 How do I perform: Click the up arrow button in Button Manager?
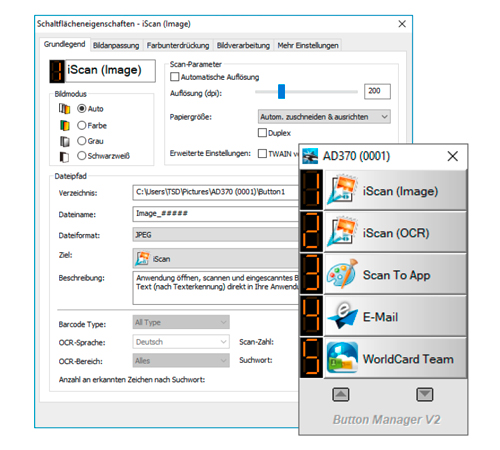point(341,395)
